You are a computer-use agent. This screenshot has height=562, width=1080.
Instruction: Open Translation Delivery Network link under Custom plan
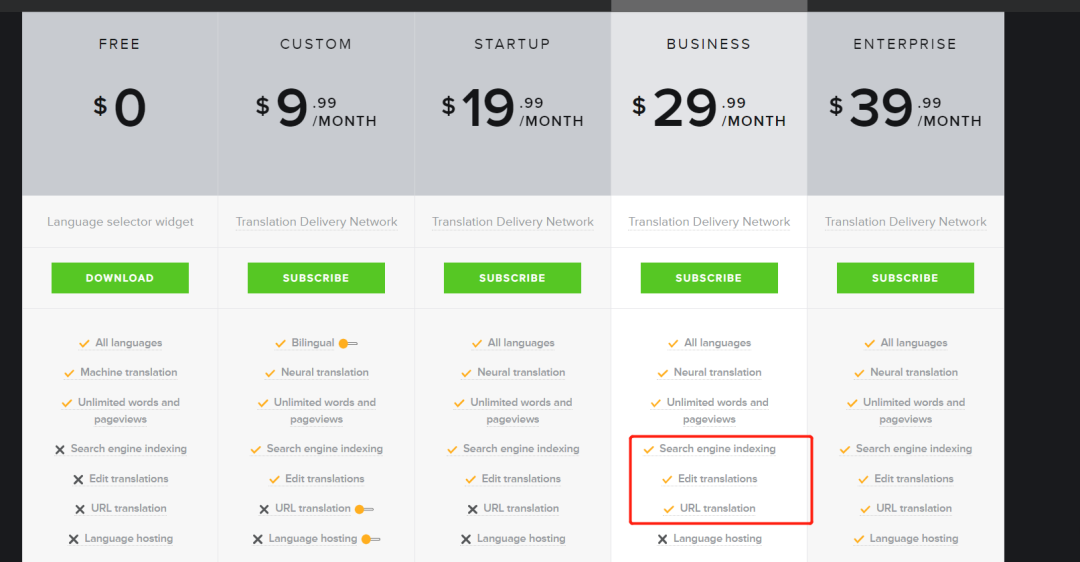[x=316, y=222]
